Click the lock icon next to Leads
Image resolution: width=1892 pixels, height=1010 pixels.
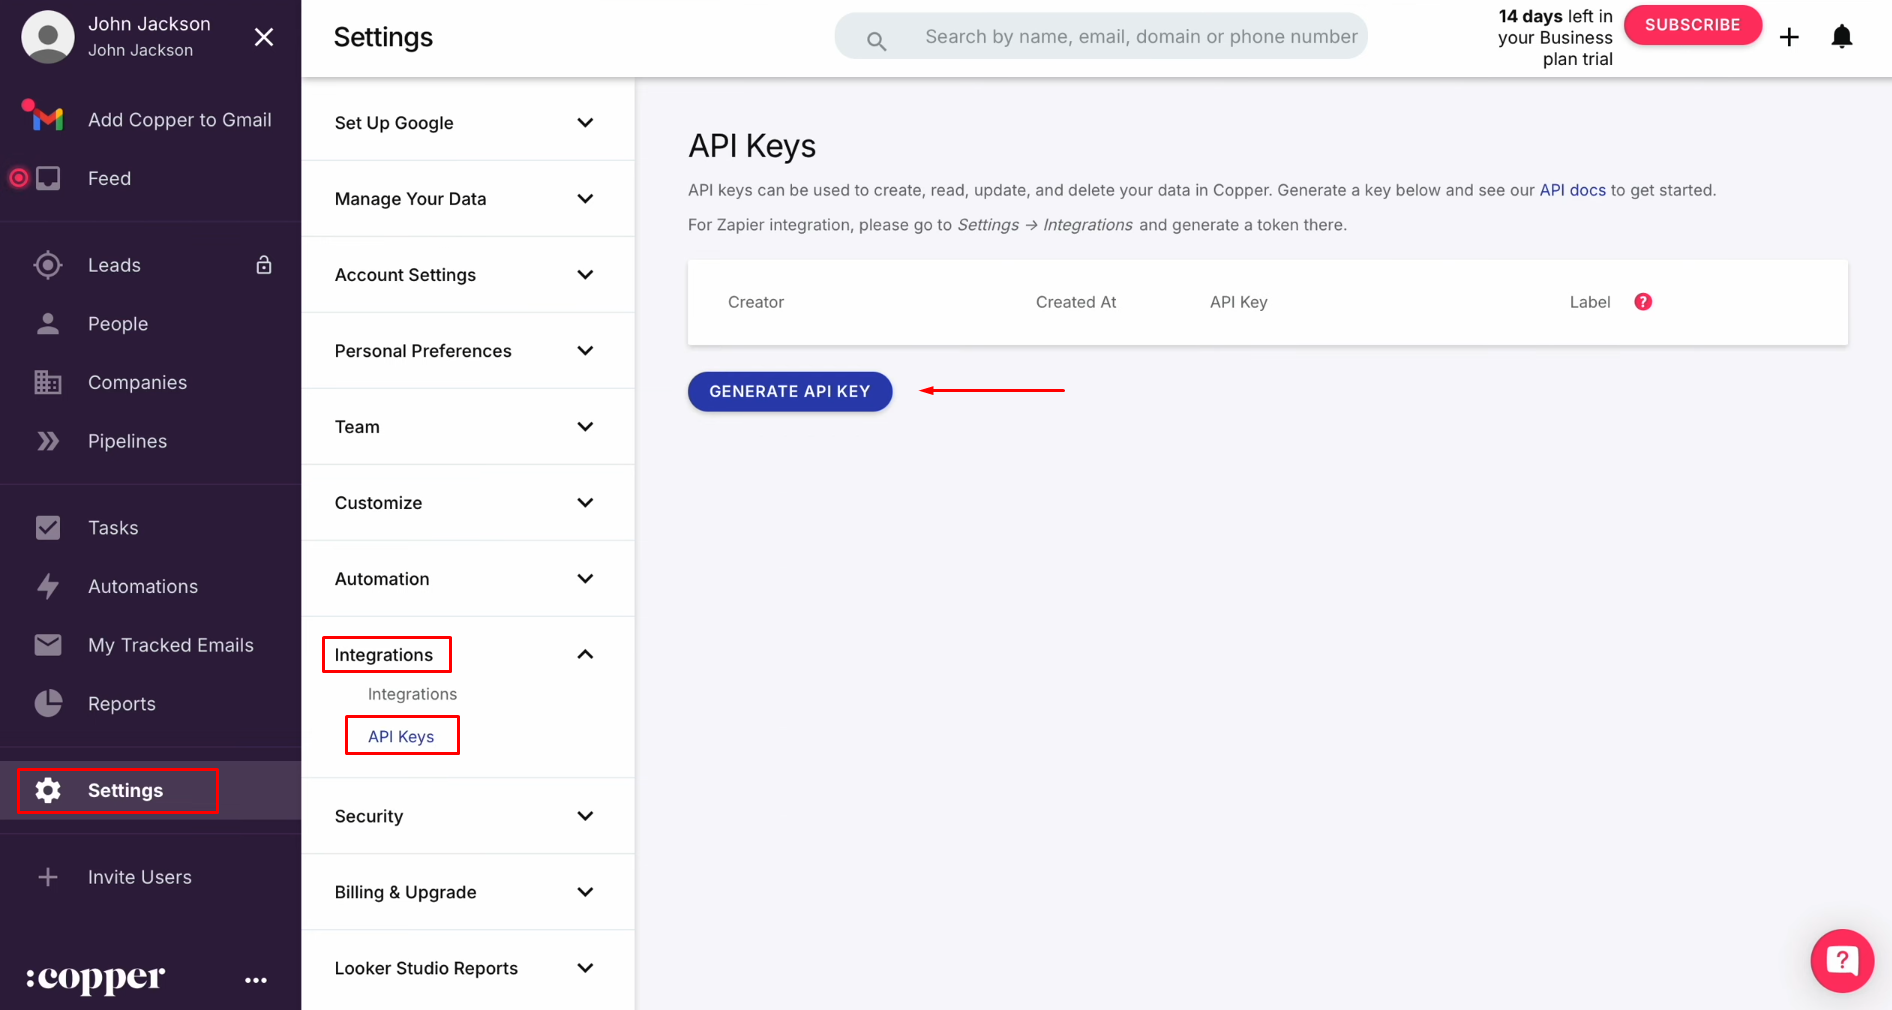(x=264, y=265)
